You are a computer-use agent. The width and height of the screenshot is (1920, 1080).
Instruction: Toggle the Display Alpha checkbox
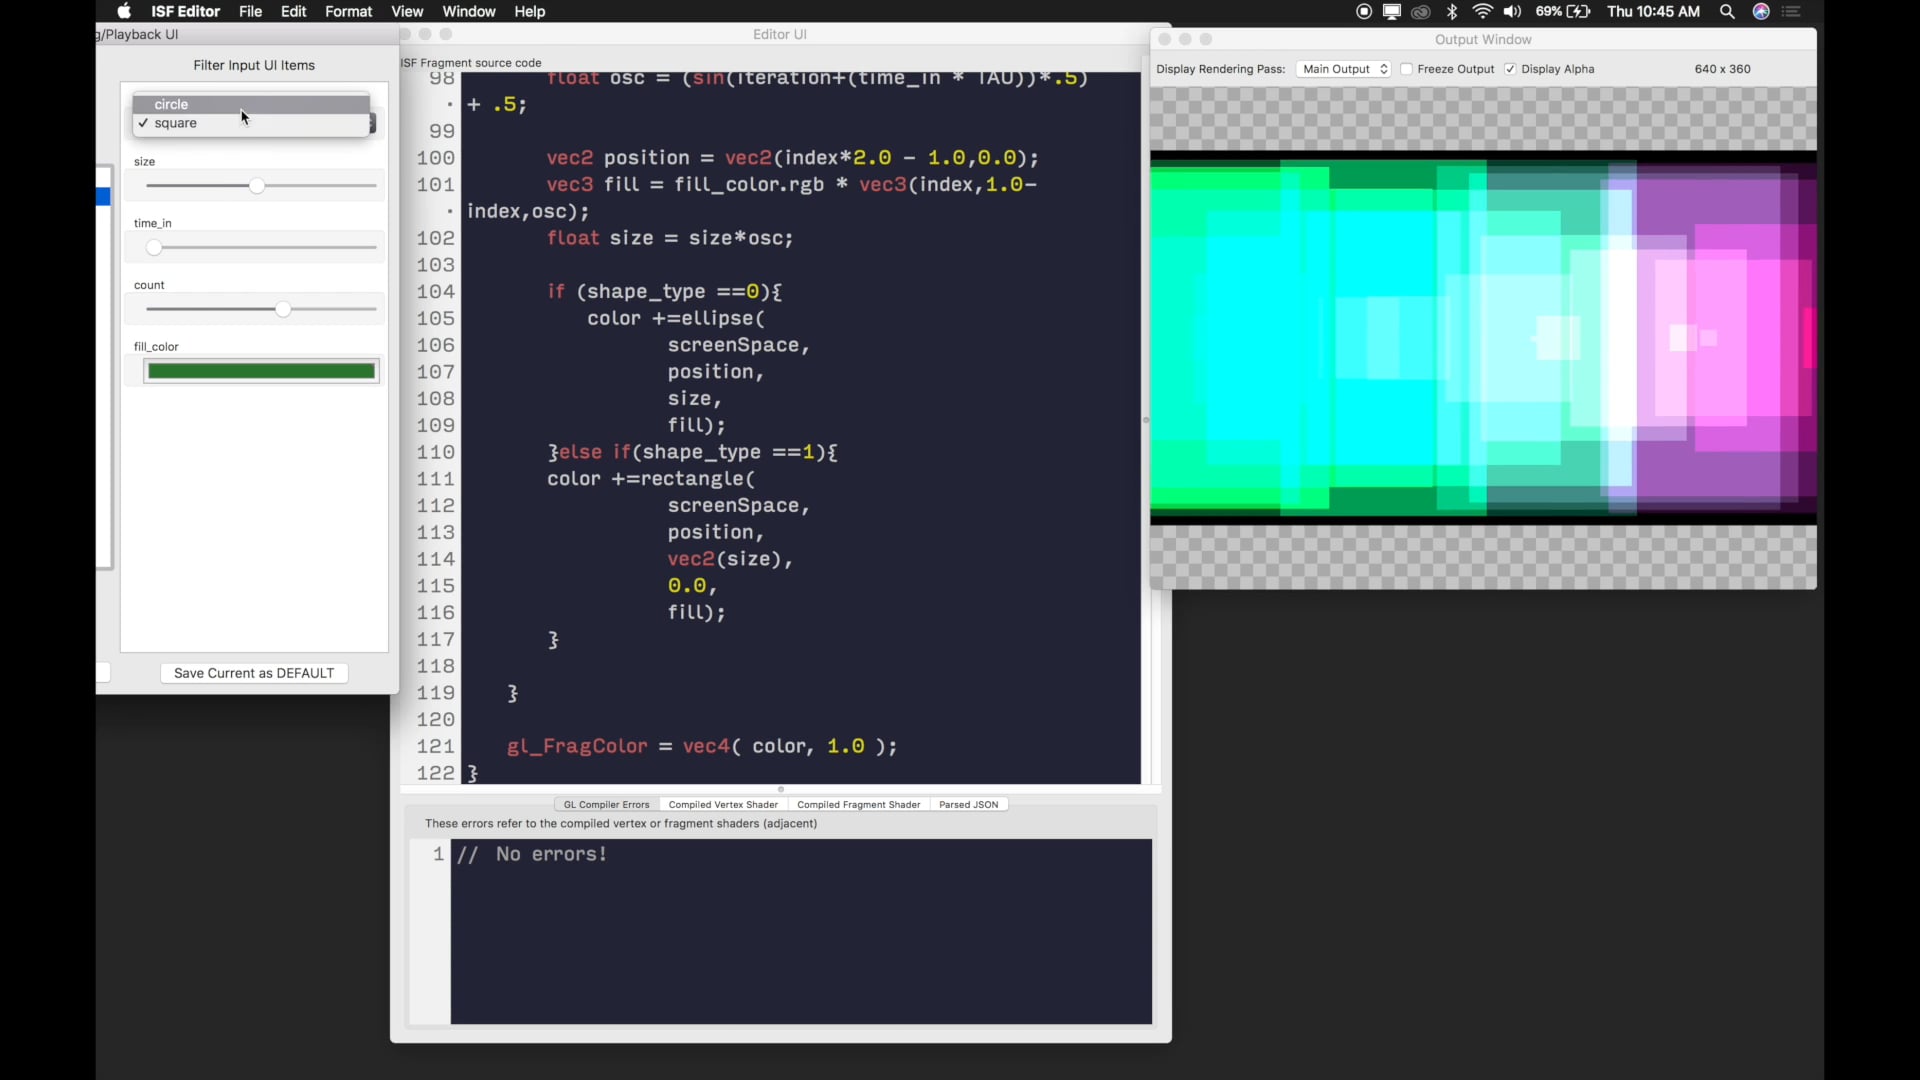click(x=1510, y=69)
